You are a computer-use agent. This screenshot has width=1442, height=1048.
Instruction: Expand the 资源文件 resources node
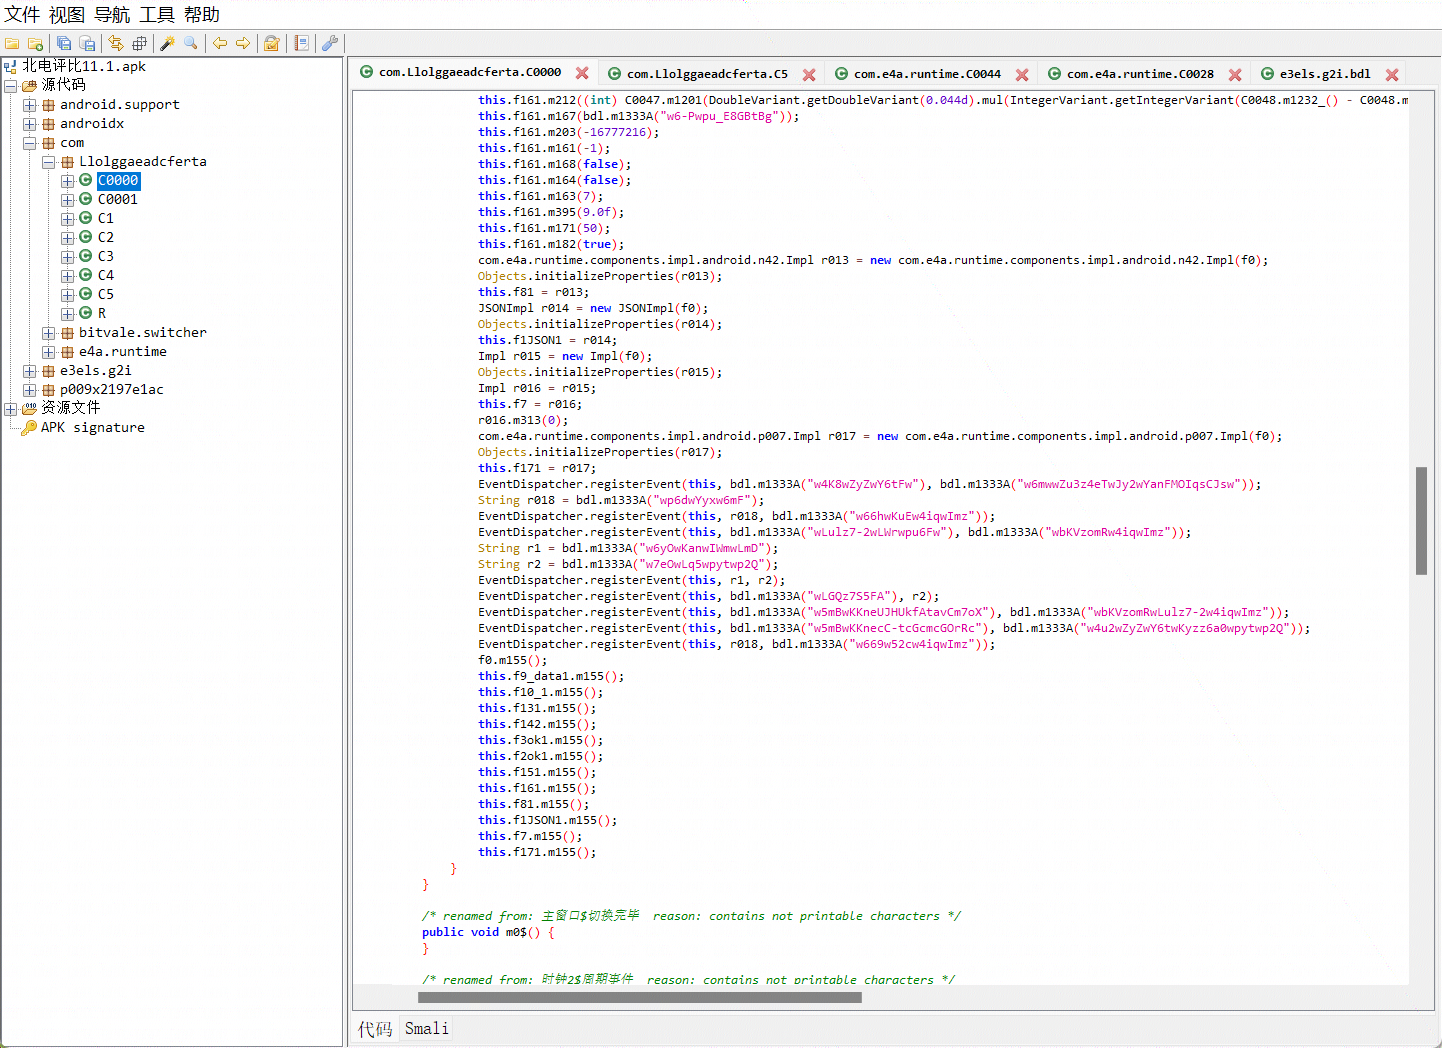coord(10,409)
